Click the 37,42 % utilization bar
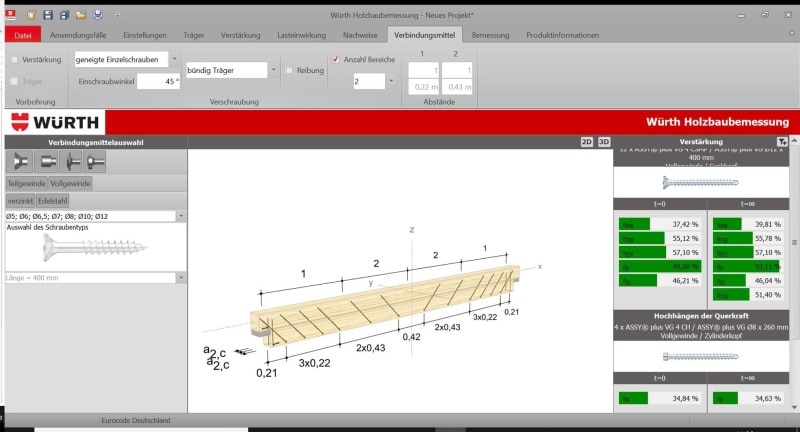Viewport: 800px width, 432px height. click(x=659, y=224)
